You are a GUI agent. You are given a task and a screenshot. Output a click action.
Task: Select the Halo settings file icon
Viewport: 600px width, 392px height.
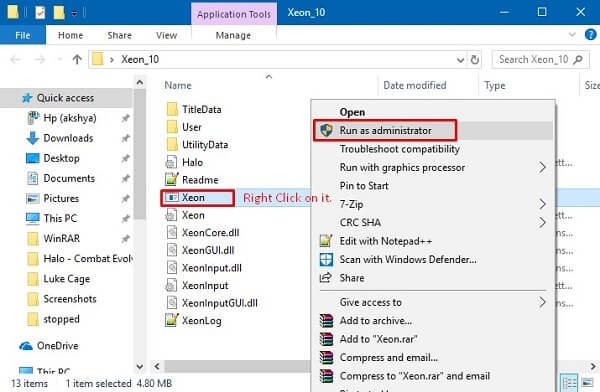point(171,162)
